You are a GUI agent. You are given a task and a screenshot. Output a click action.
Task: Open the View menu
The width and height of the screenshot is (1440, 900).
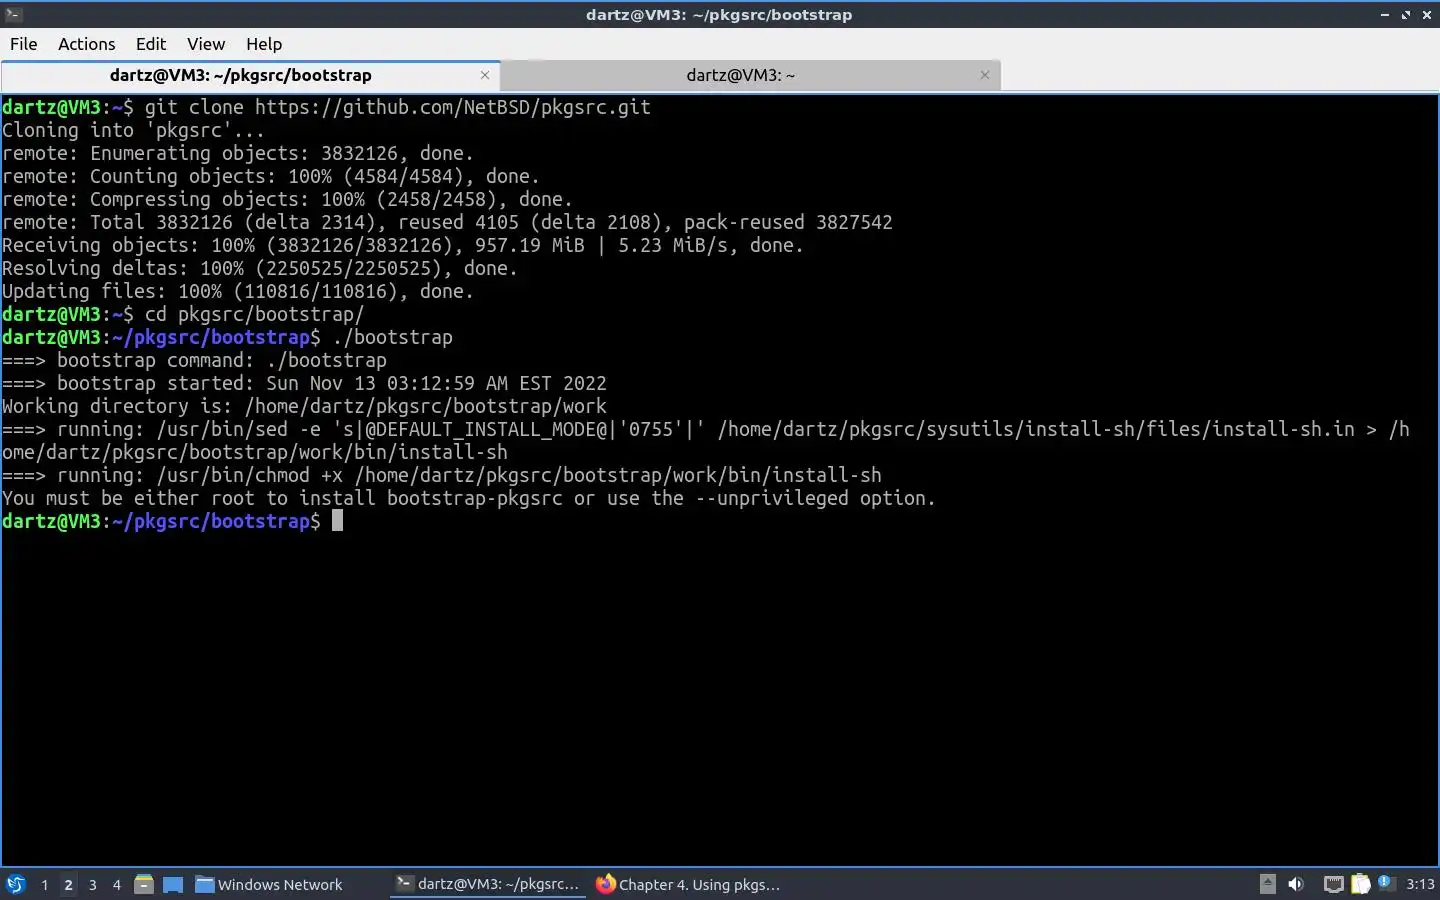(206, 44)
